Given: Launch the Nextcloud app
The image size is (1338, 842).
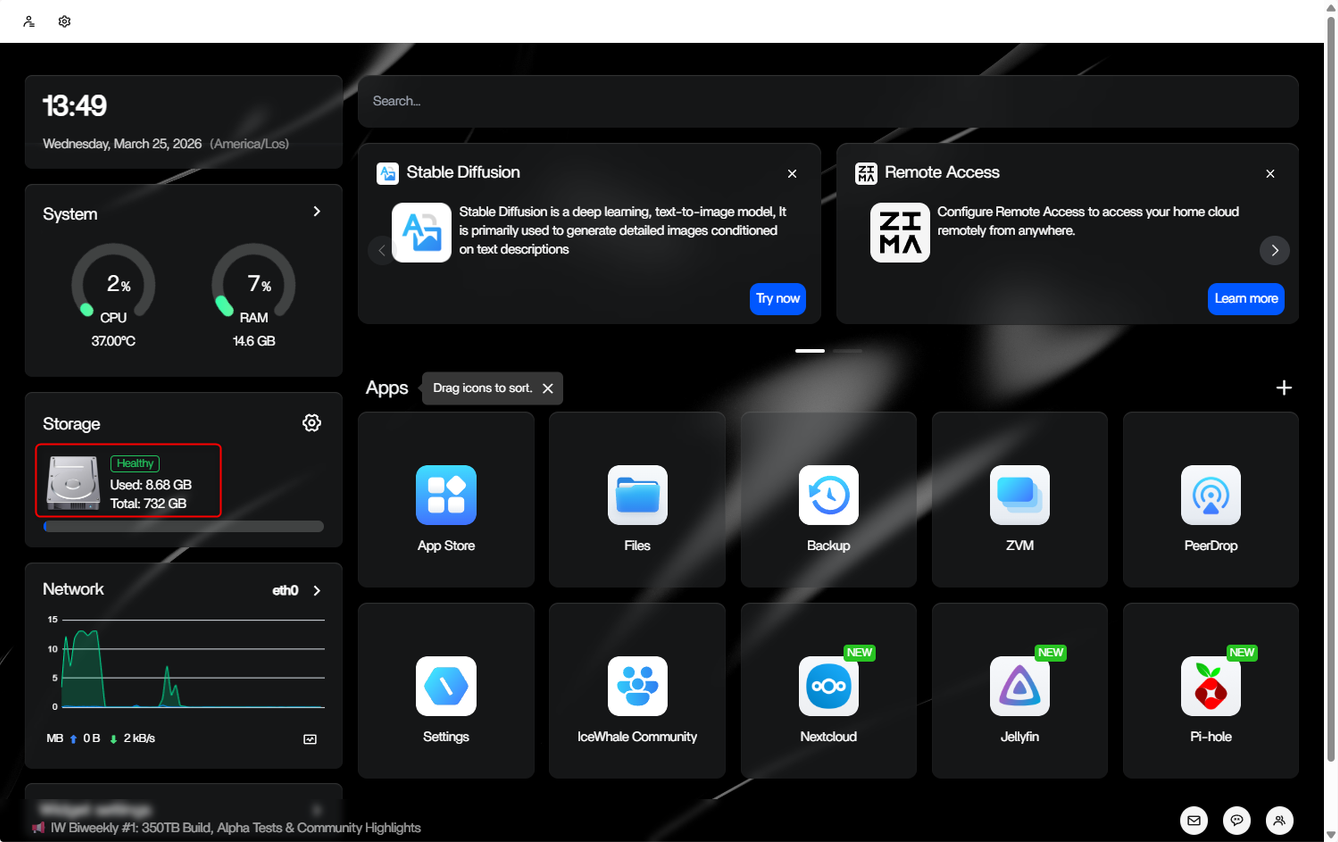Looking at the screenshot, I should click(x=829, y=686).
